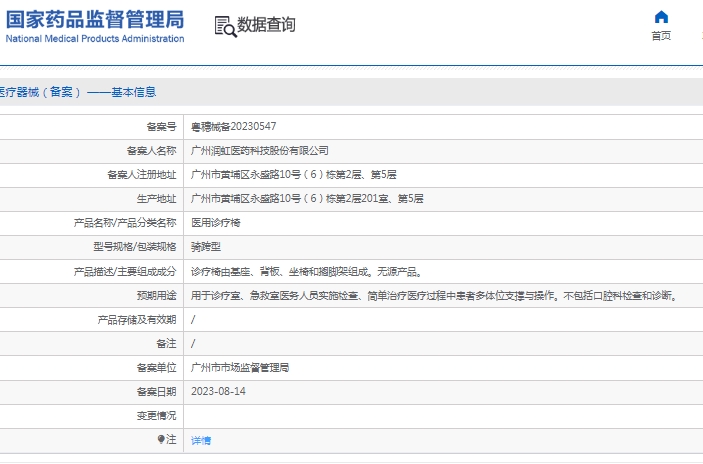
Task: Click the home house icon
Action: click(x=661, y=17)
